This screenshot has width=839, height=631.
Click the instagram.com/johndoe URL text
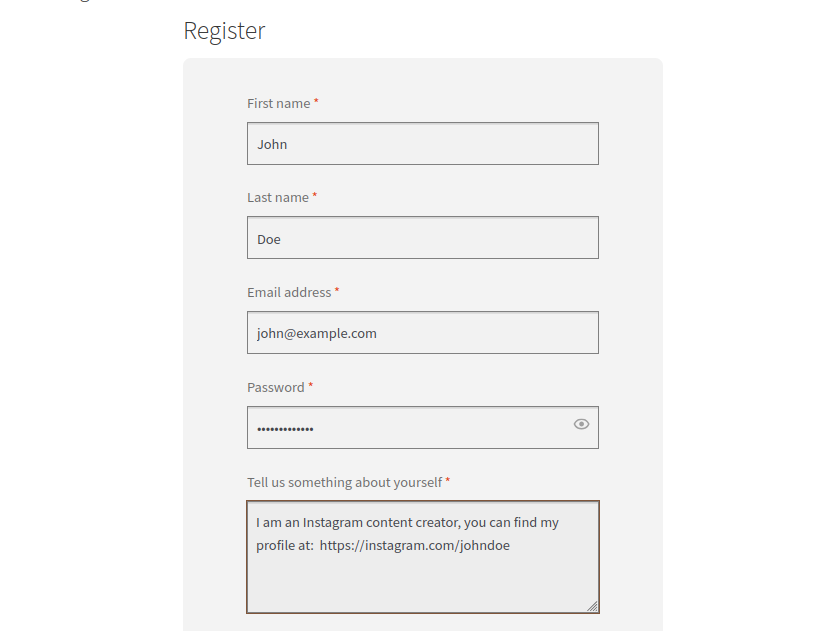click(415, 545)
